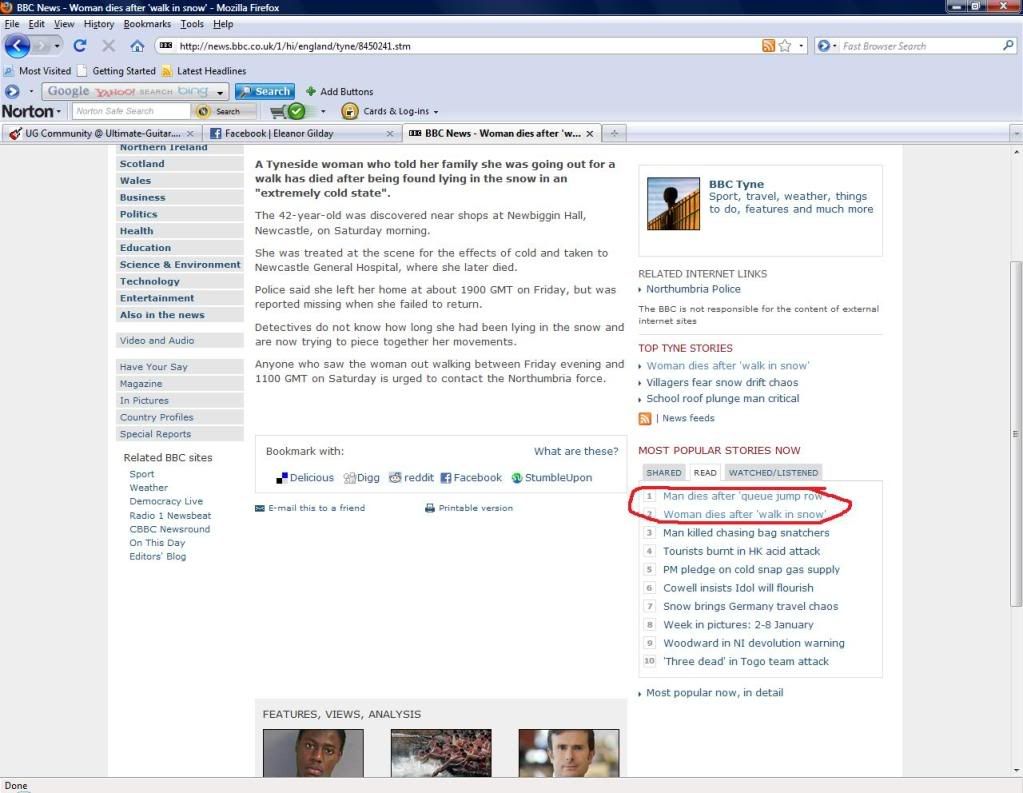Expand the Google Yahoo Bing engine dropdown
Viewport: 1023px width, 793px height.
[x=220, y=92]
